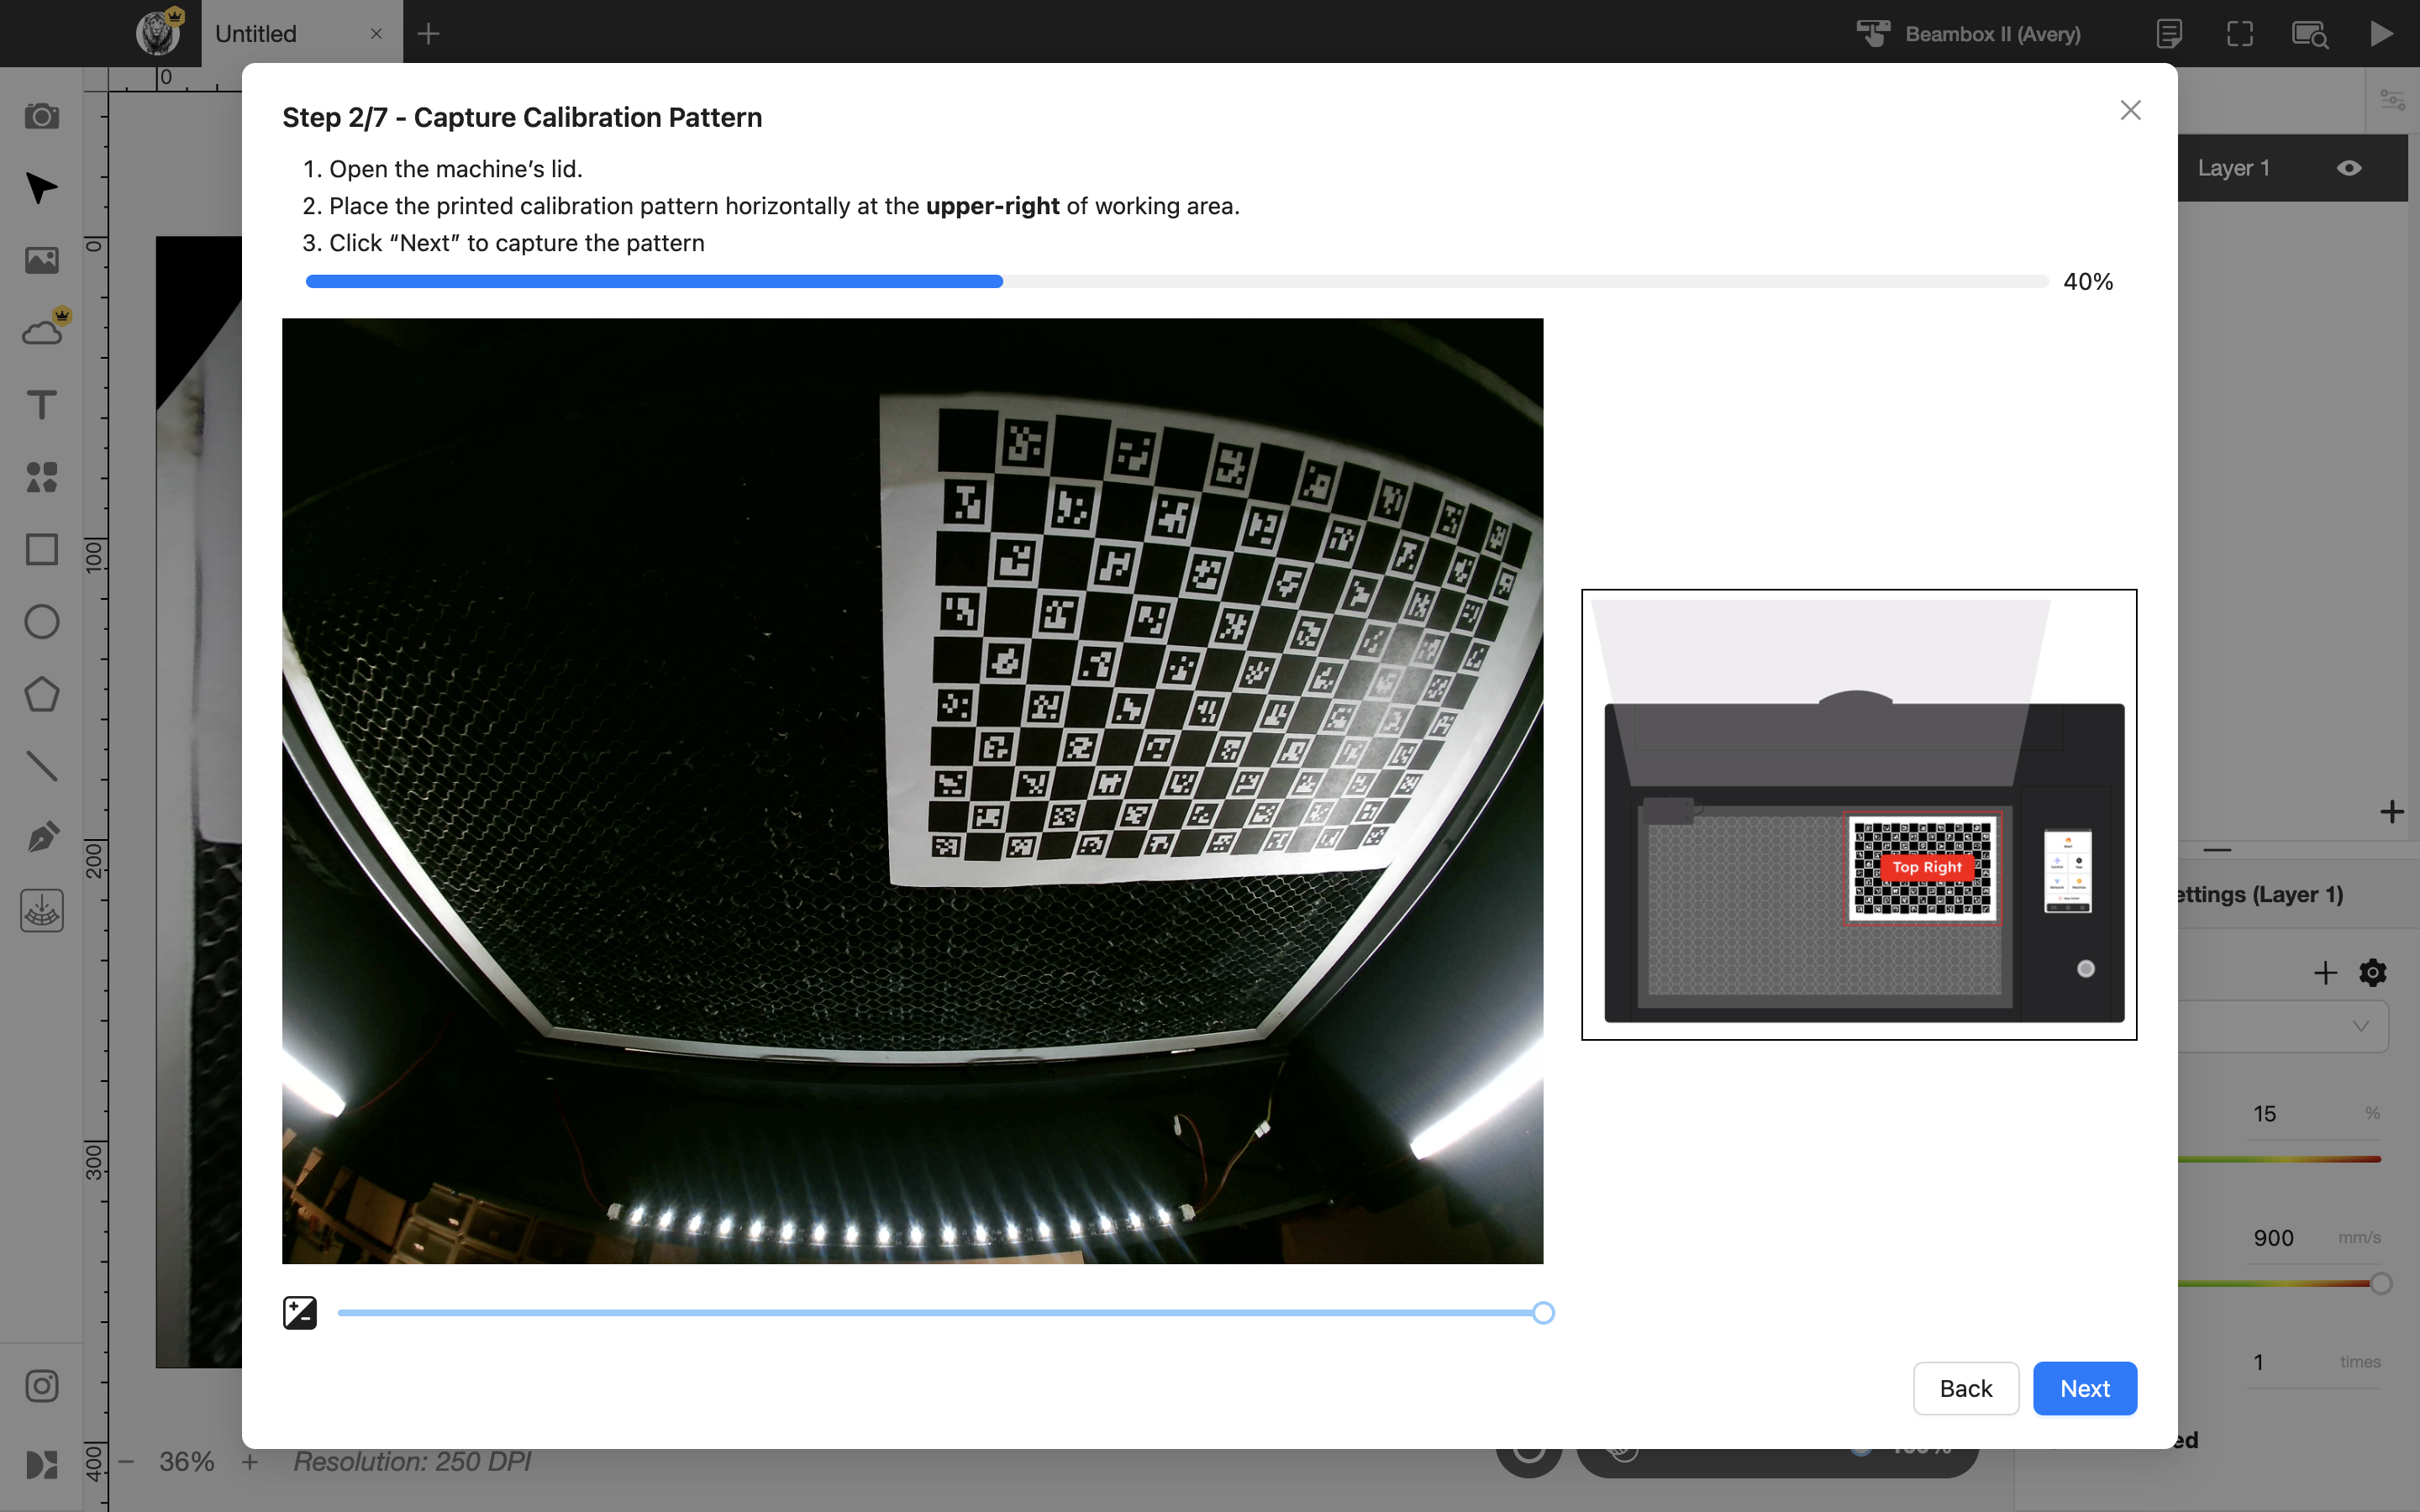The width and height of the screenshot is (2420, 1512).
Task: Expand the preset dropdown chevron
Action: 2360,1026
